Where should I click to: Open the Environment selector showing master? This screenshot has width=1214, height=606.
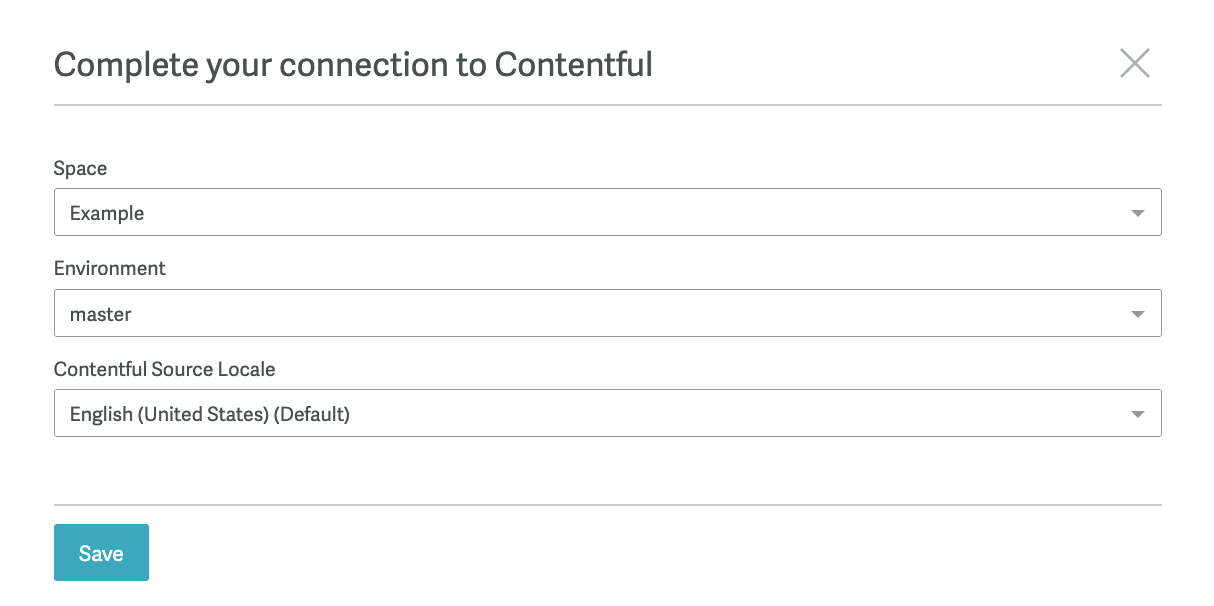pos(607,313)
